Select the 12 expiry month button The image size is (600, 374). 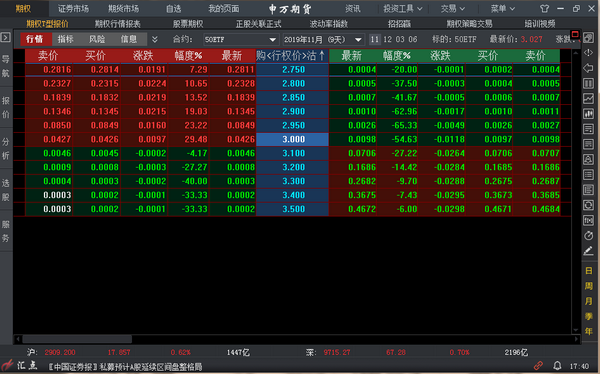click(x=387, y=39)
